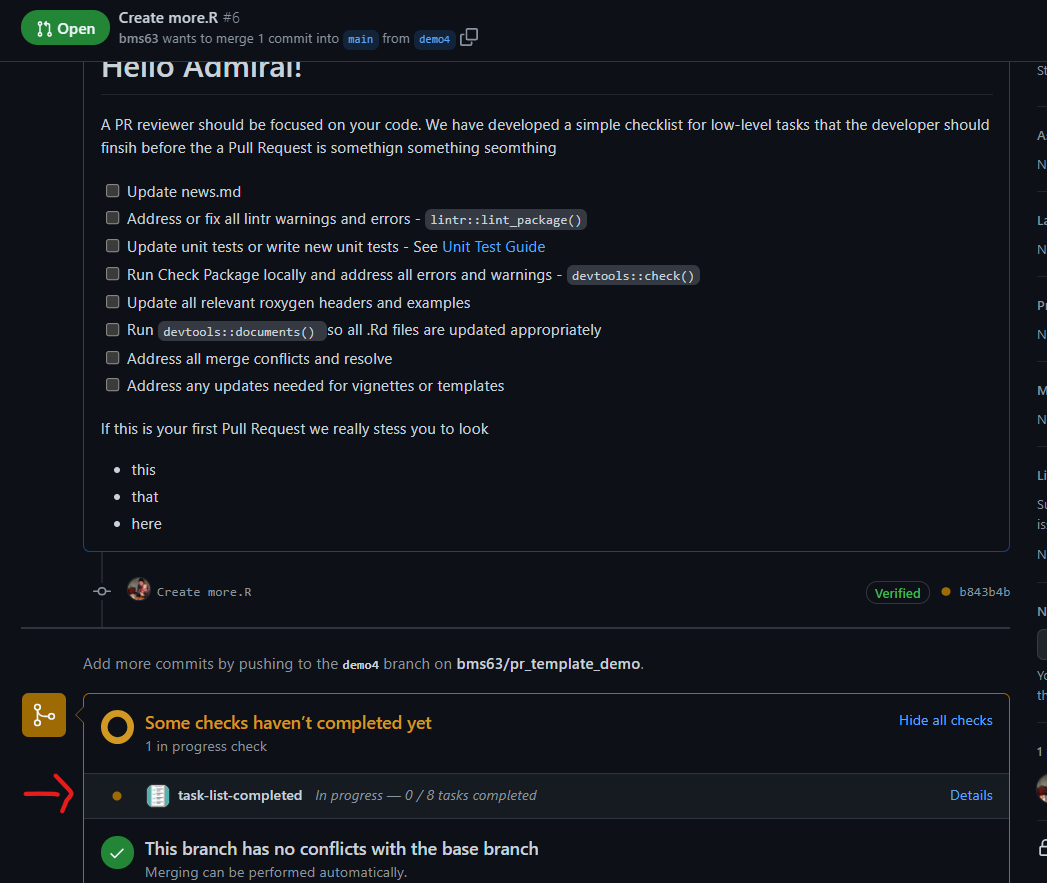Open the bms63/pr_template_demo repository link

pos(548,663)
